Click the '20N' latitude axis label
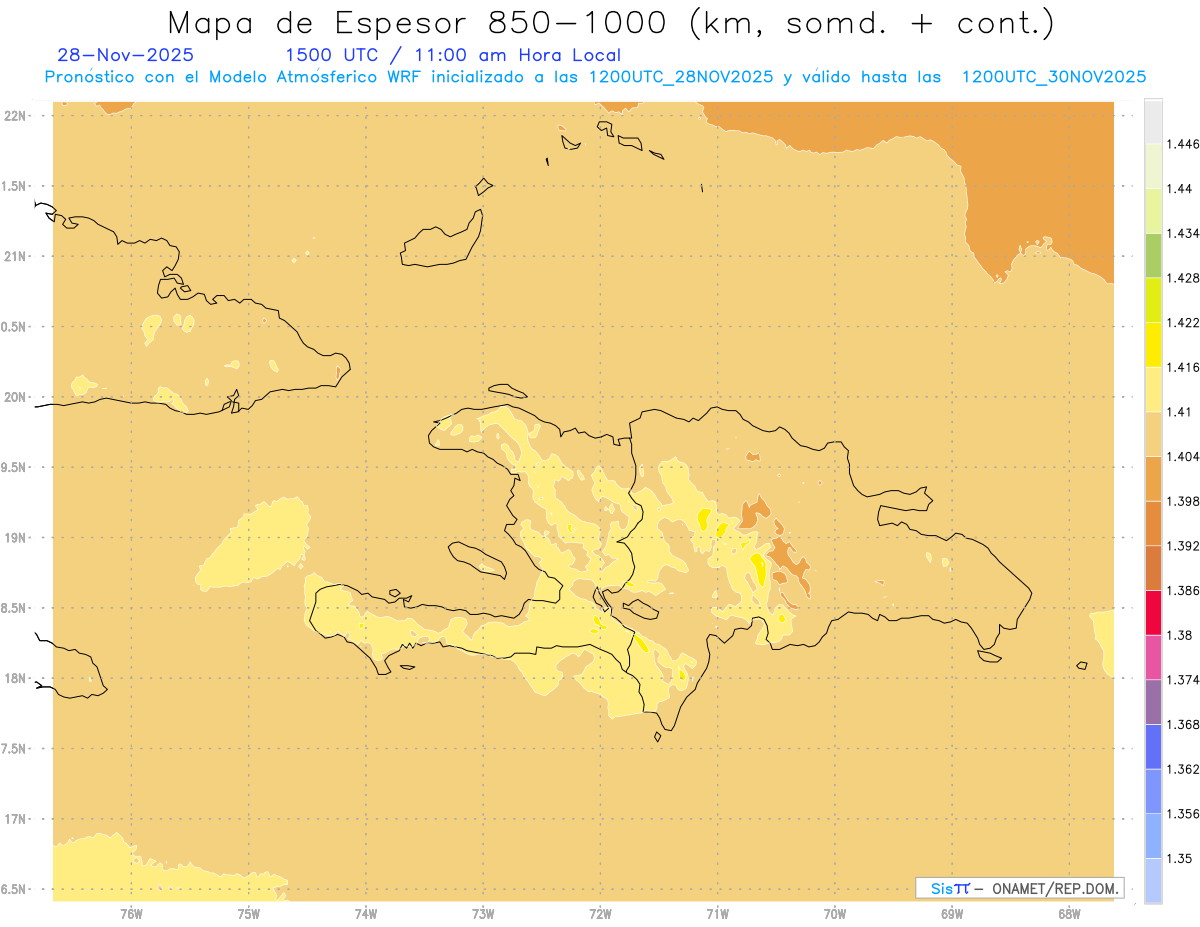Screen dimensions: 1200x927 click(x=15, y=397)
